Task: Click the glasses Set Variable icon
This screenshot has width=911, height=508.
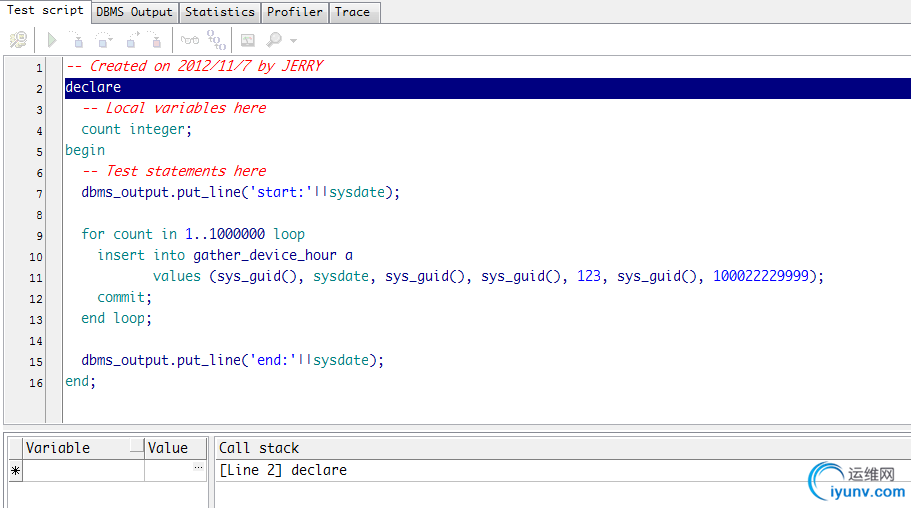Action: [x=189, y=40]
